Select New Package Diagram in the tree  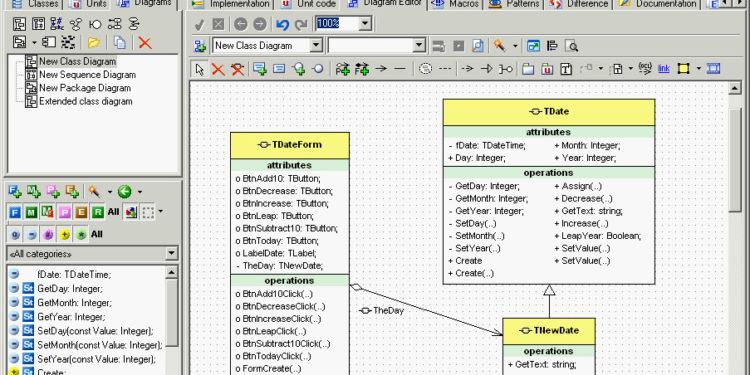click(x=85, y=88)
